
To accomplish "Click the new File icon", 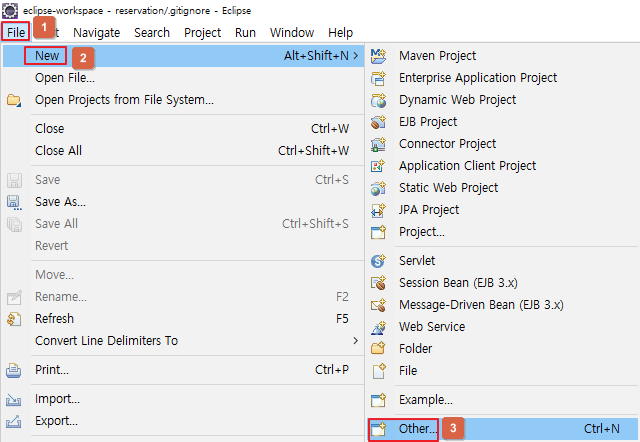I will click(x=379, y=371).
